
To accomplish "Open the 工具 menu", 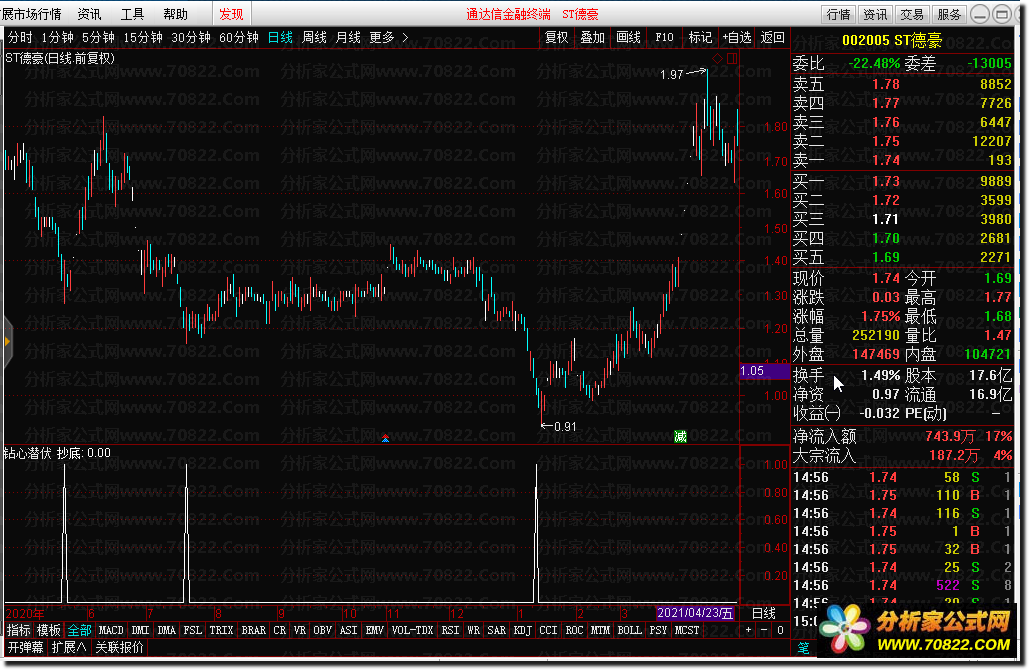I will point(132,14).
